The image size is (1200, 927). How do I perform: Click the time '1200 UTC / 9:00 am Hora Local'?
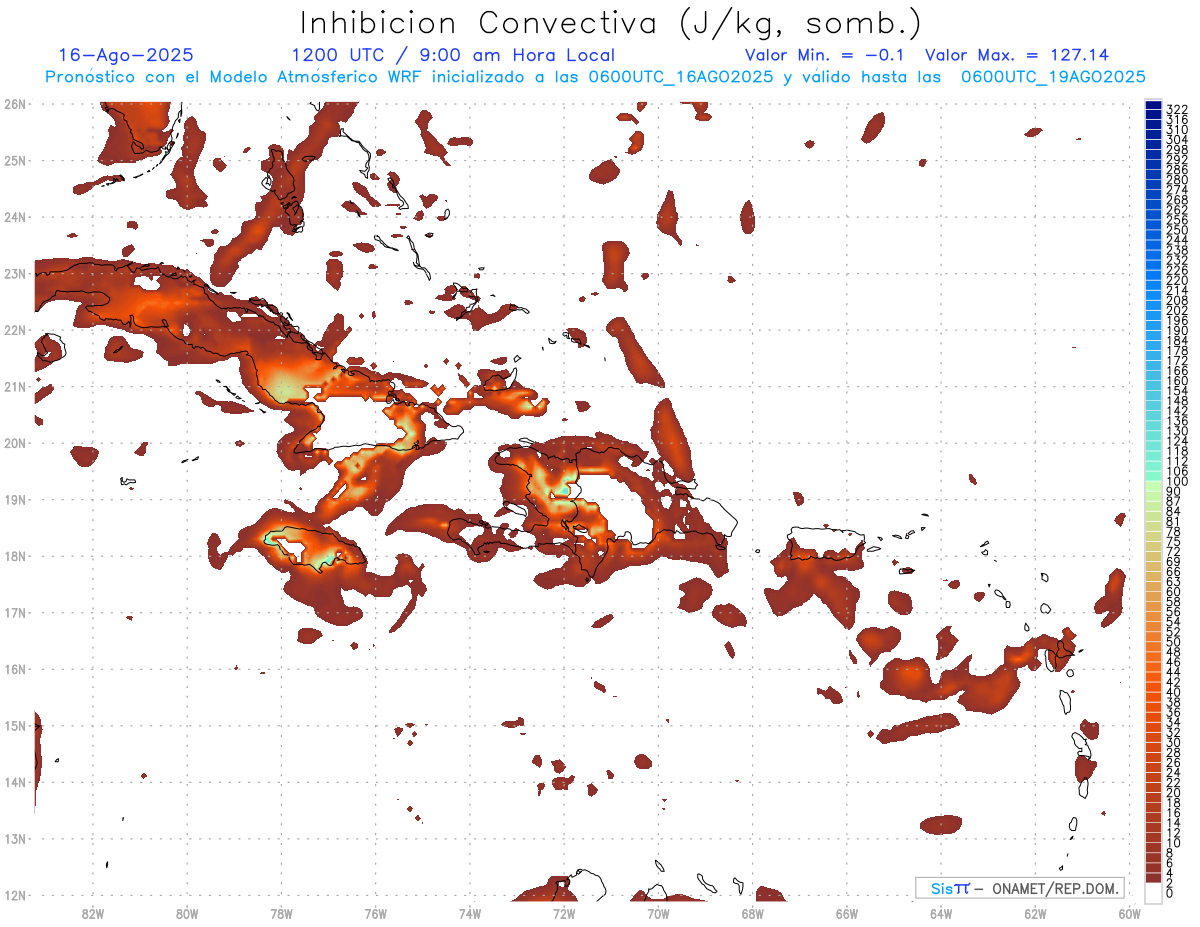pos(453,55)
